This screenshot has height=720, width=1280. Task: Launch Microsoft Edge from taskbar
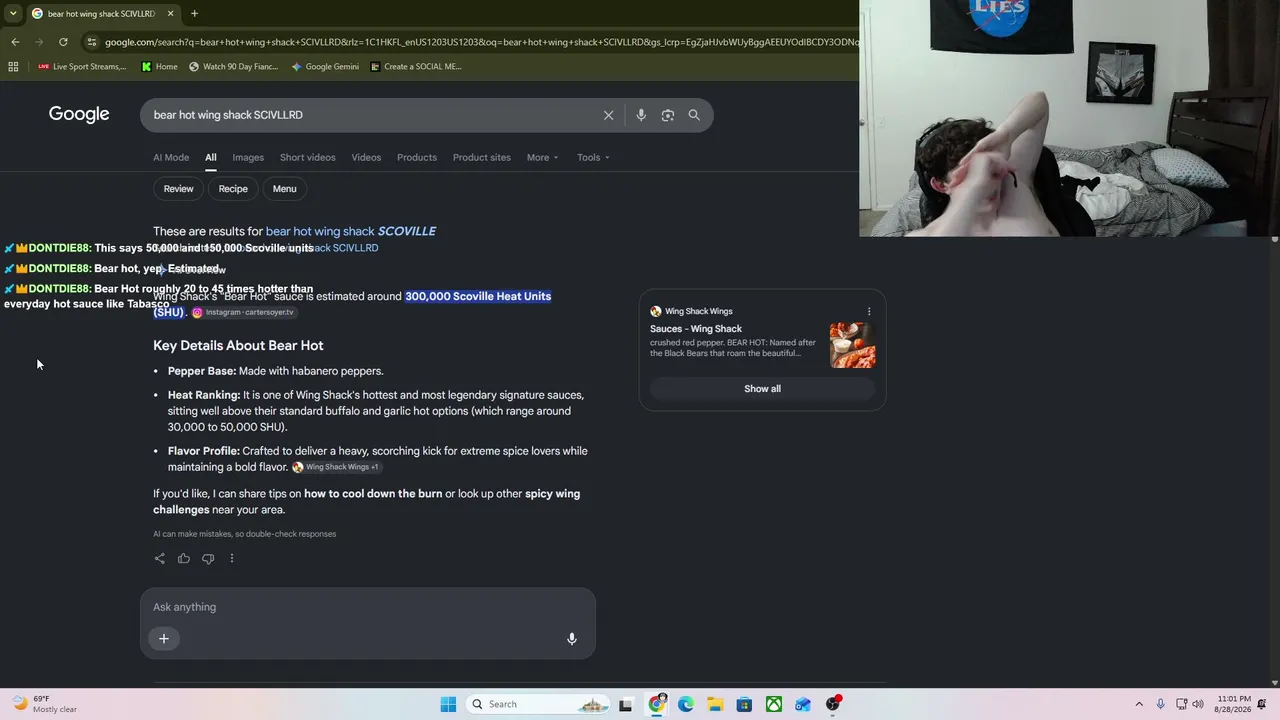click(686, 704)
